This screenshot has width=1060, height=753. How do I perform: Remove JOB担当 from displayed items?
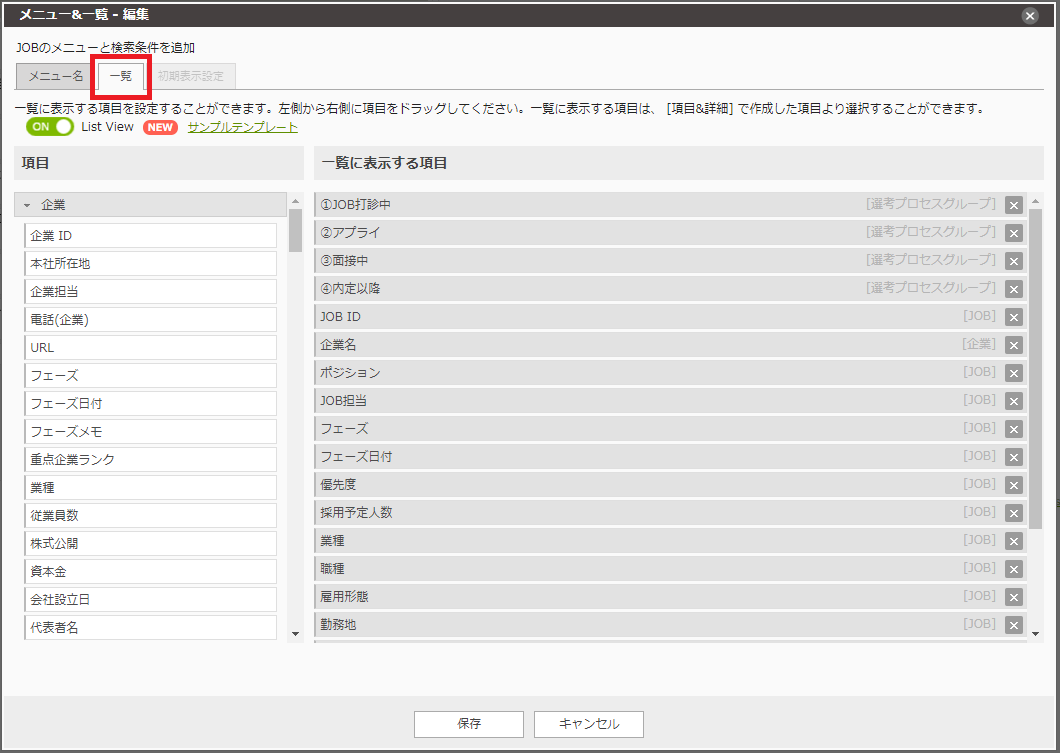pos(1013,402)
